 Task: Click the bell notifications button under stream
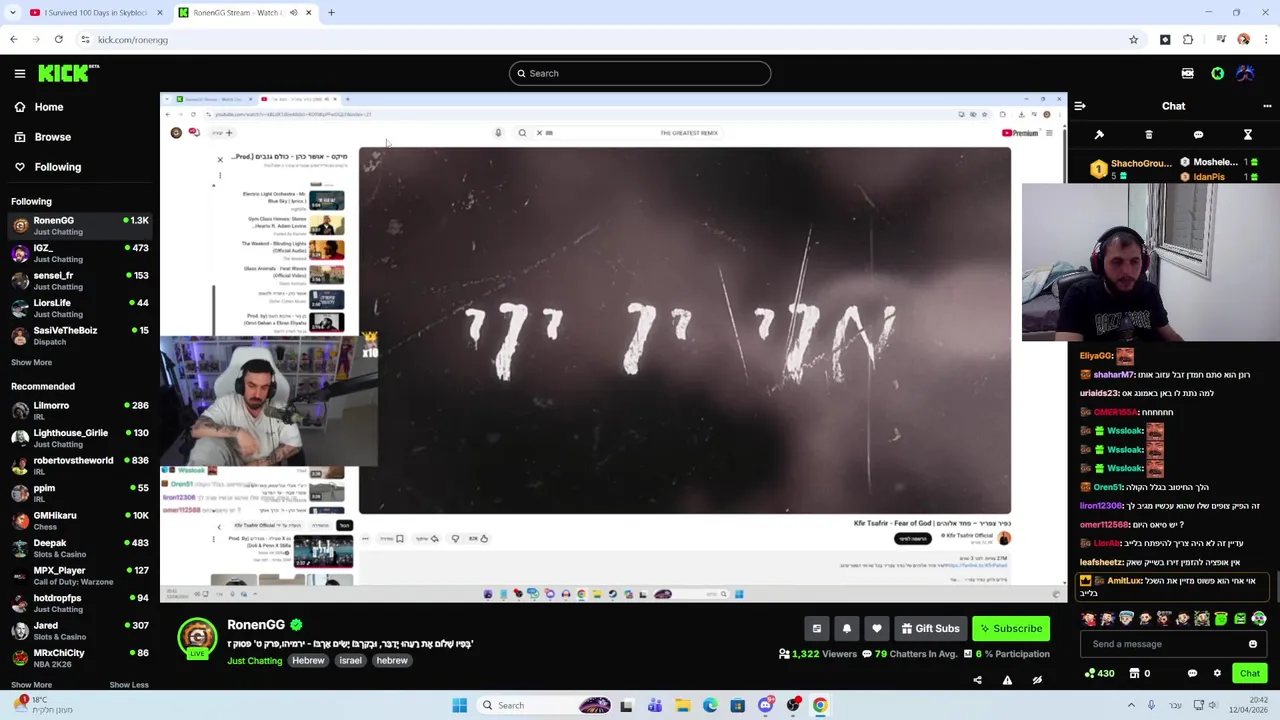tap(847, 628)
